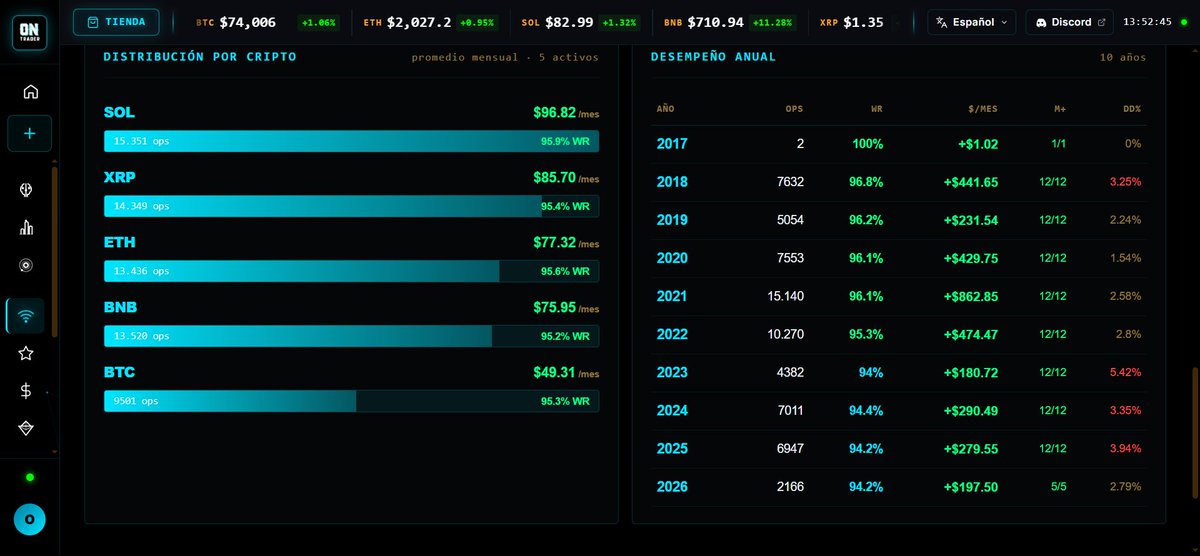
Task: Select the 2025 year row
Action: tap(898, 449)
